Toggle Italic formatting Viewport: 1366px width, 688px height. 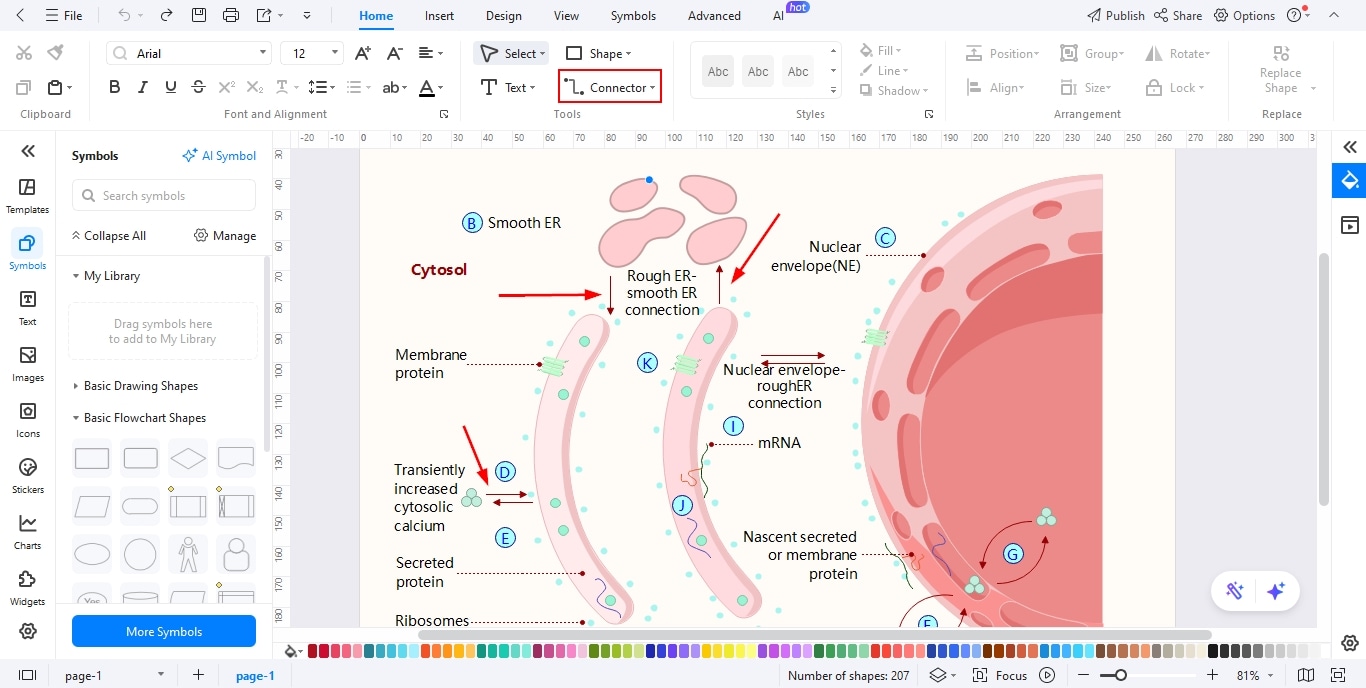pos(142,88)
